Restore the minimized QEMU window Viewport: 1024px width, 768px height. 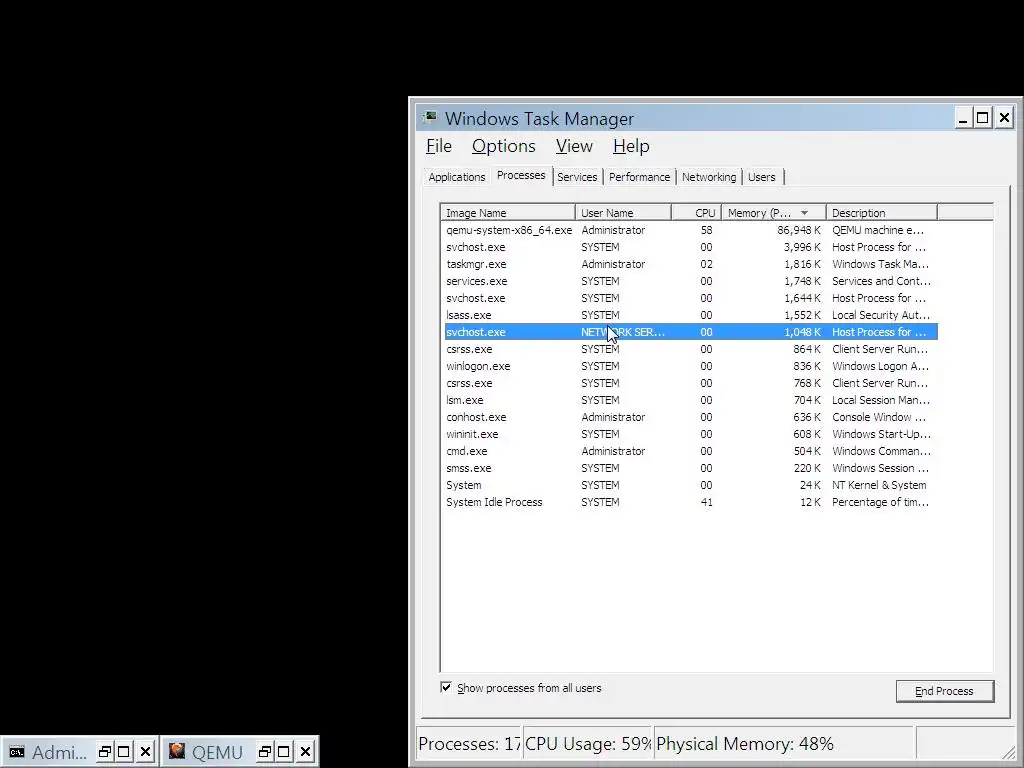pyautogui.click(x=264, y=752)
